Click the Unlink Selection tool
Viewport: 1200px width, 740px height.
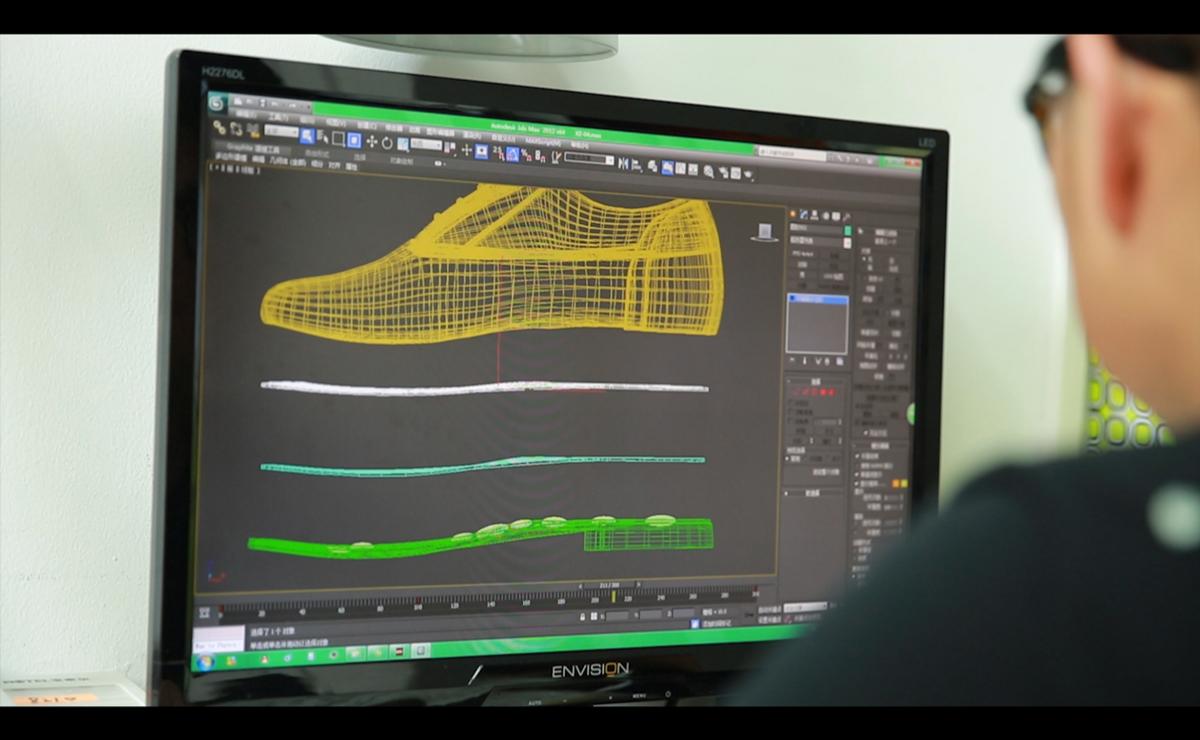(x=236, y=129)
